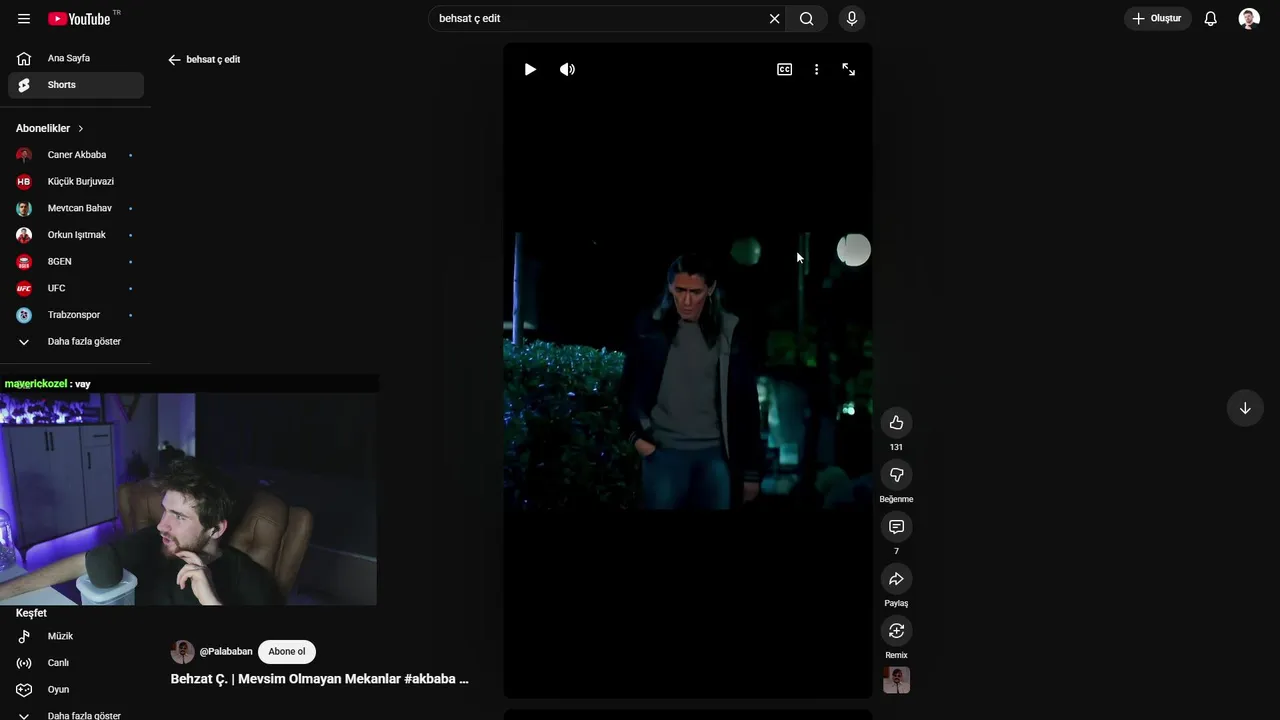Open Trabzonspor channel
1280x720 pixels.
point(76,315)
